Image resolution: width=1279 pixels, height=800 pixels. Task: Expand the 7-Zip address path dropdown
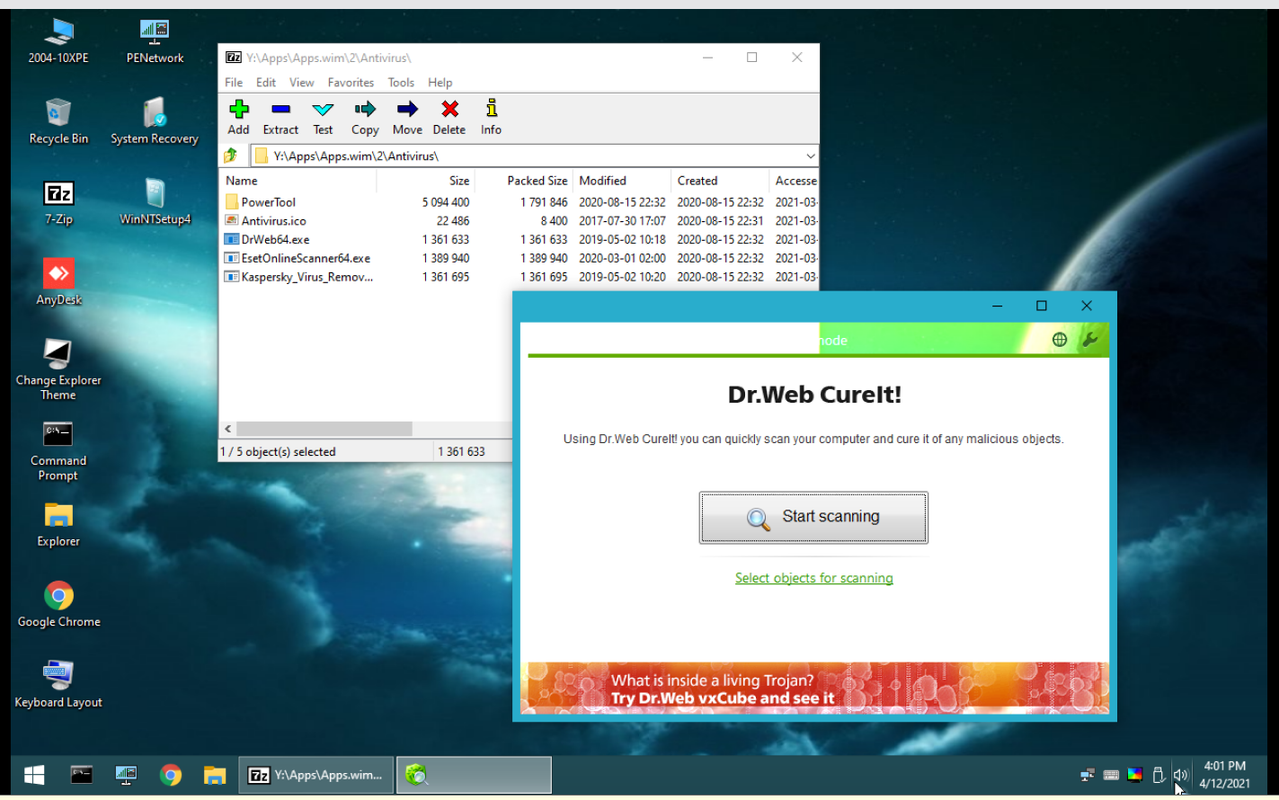pyautogui.click(x=809, y=156)
